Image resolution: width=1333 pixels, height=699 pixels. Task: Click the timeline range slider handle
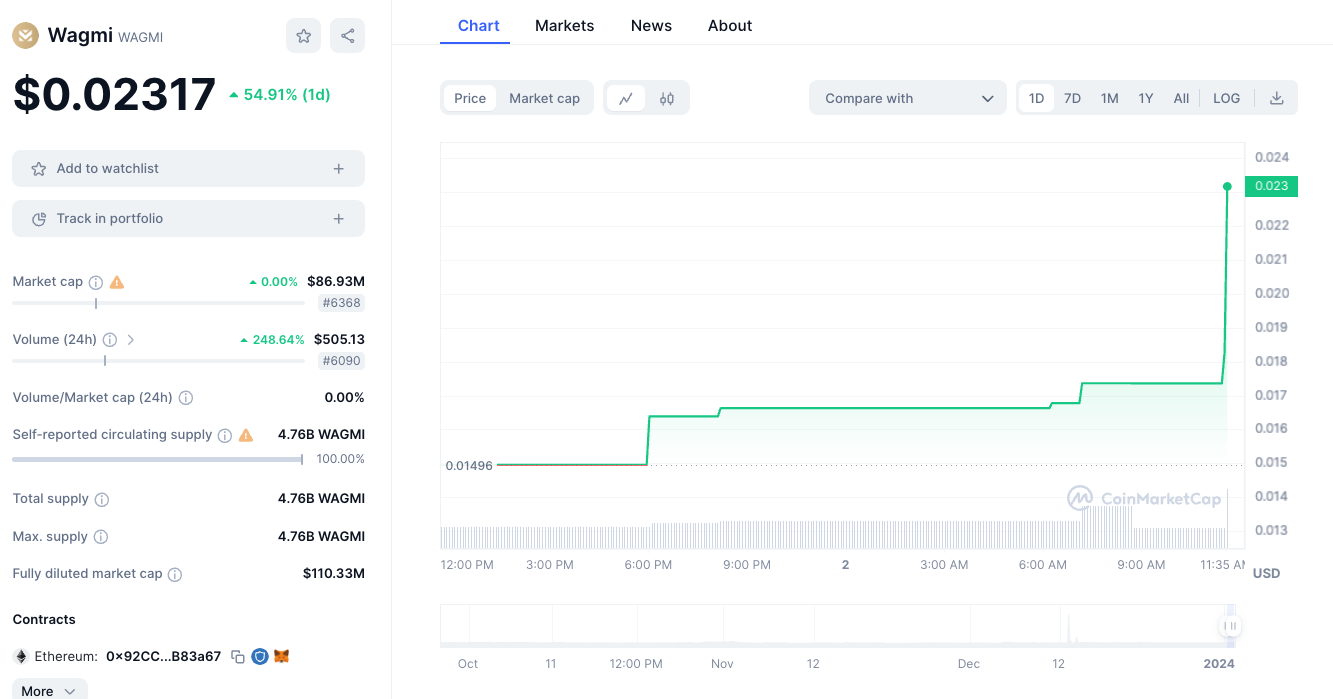[1231, 626]
